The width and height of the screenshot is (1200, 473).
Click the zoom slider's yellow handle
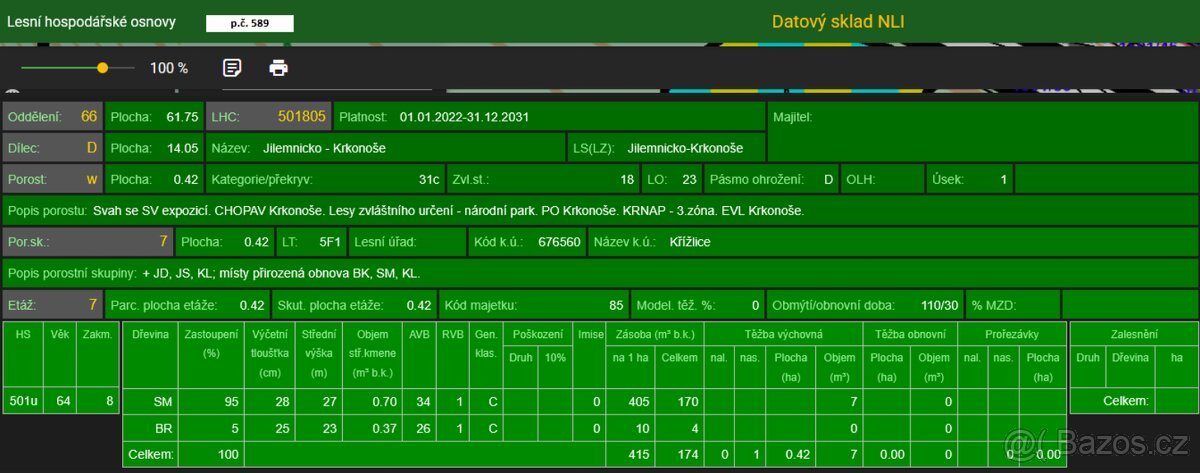[102, 68]
